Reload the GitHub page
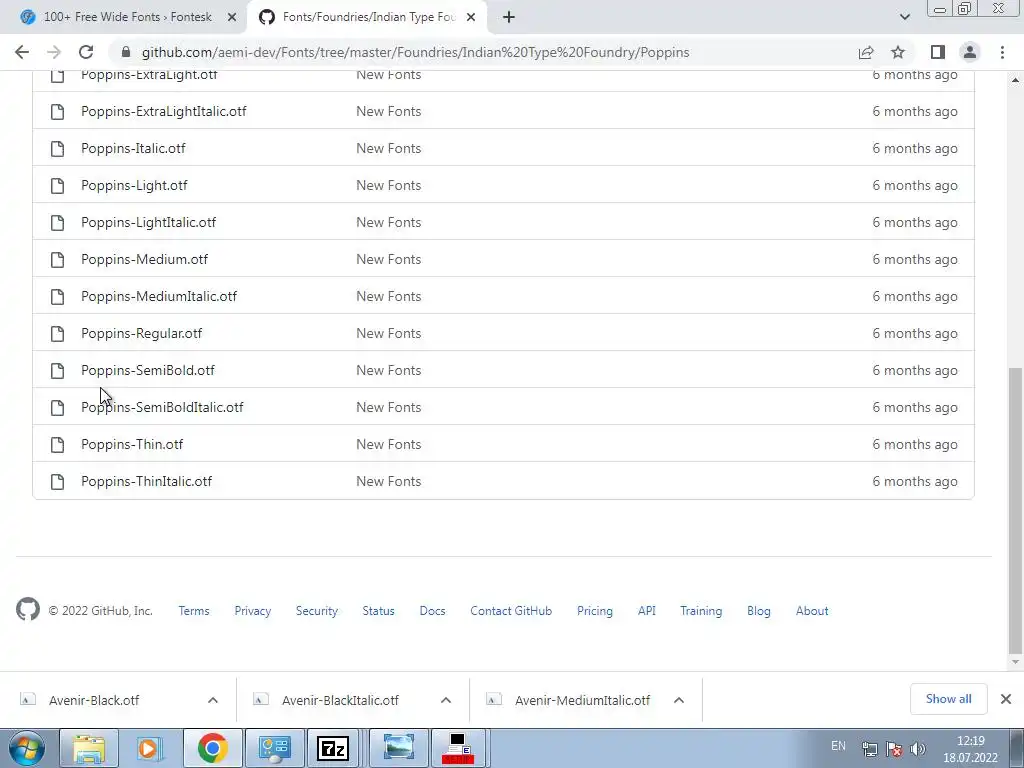Screen dimensions: 1024x768 coord(86,52)
